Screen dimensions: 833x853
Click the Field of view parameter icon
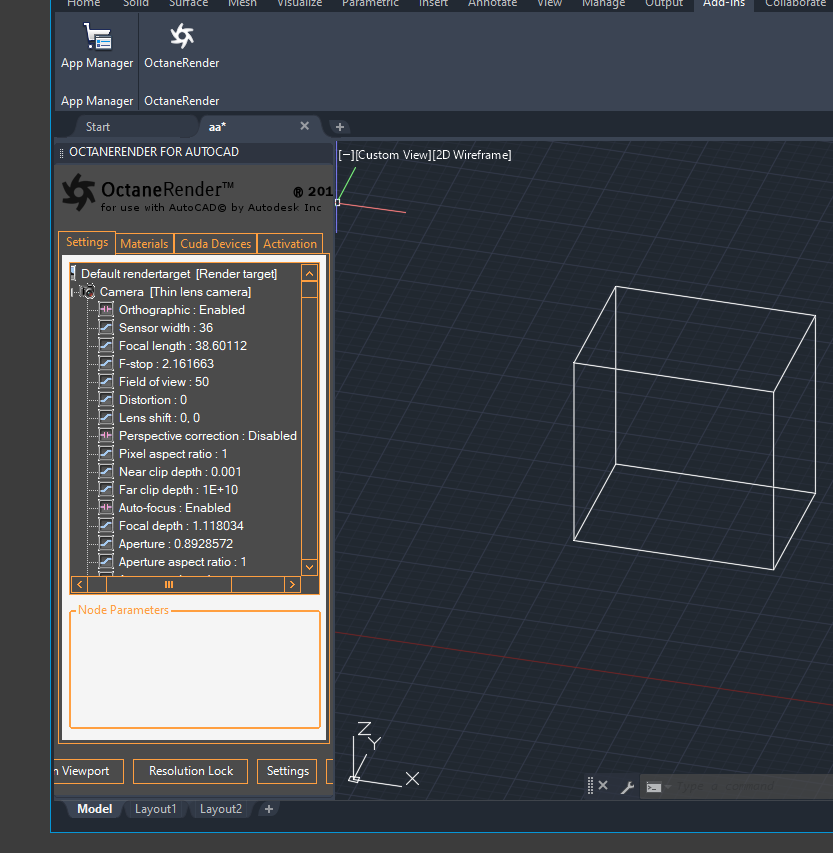point(106,381)
